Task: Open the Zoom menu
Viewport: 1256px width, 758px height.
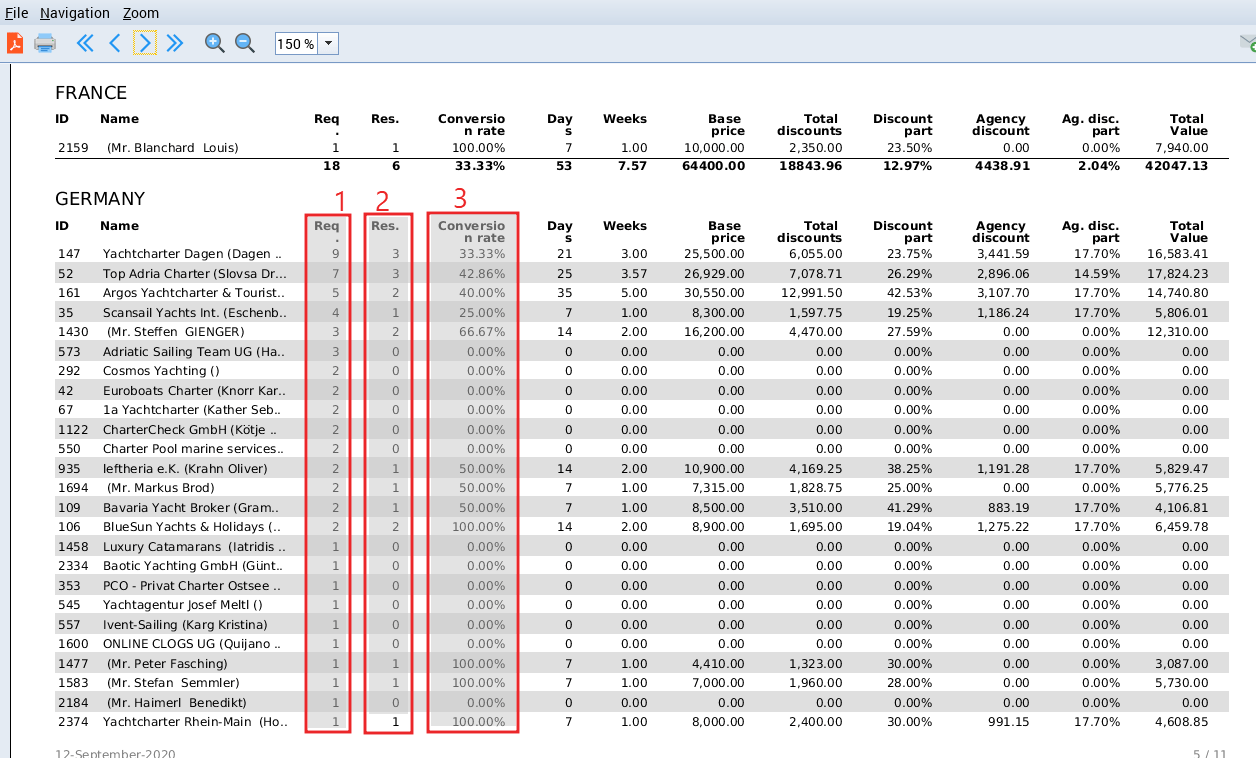Action: (140, 12)
